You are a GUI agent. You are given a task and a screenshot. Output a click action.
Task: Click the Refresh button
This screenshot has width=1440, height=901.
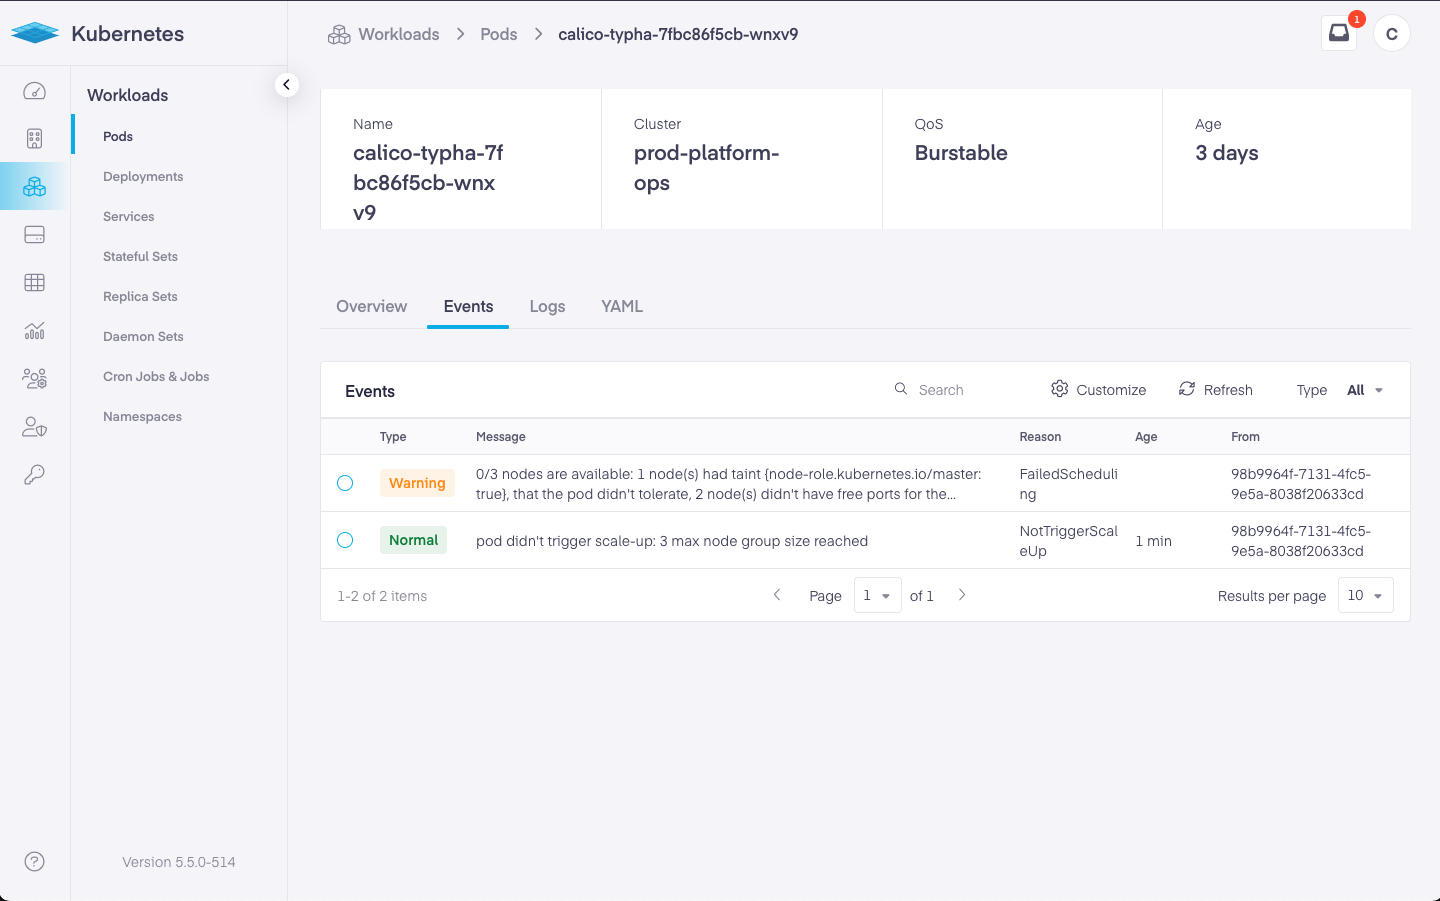coord(1215,390)
